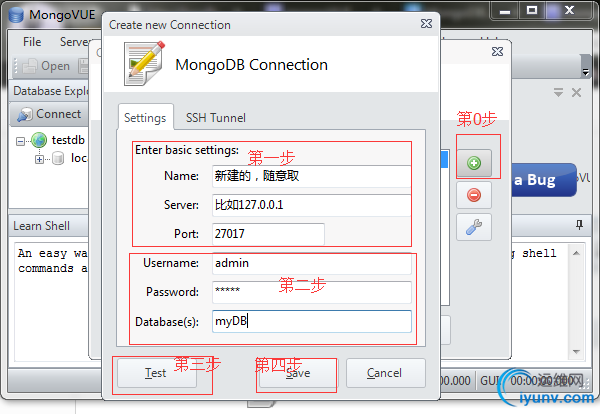Click the Port input field
The image size is (600, 414).
[268, 234]
